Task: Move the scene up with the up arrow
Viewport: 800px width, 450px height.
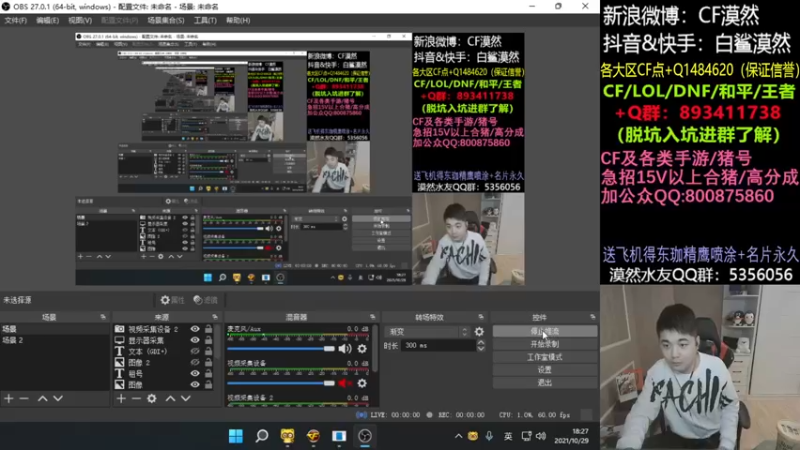Action: [42, 398]
